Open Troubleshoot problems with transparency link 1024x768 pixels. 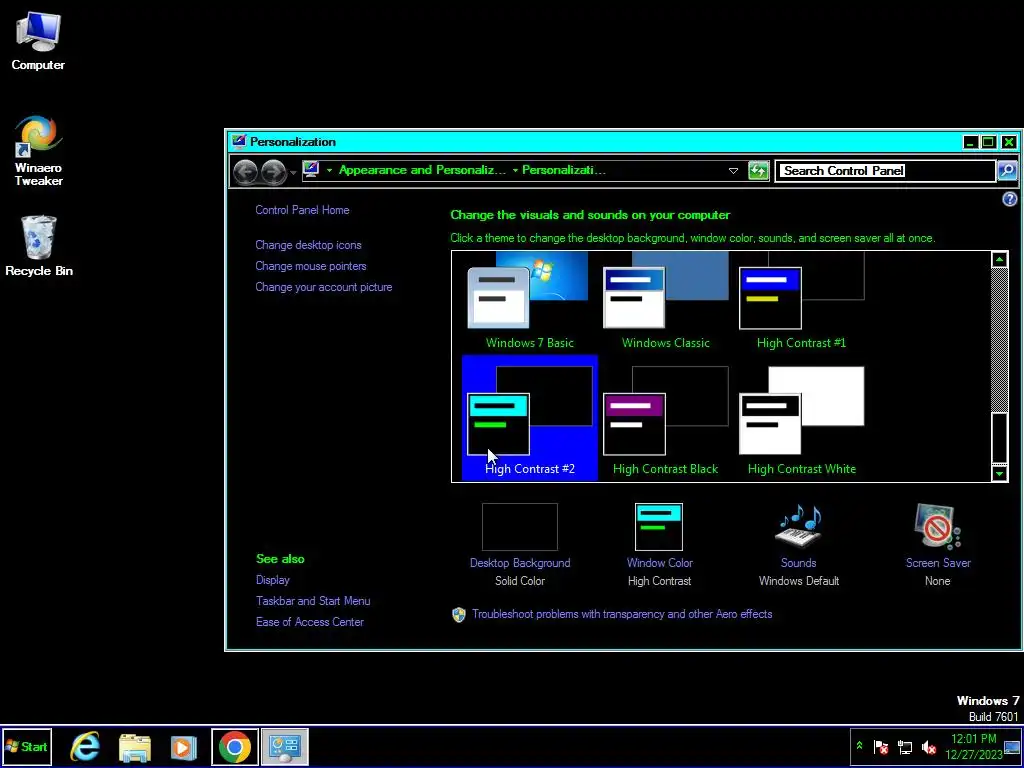tap(622, 614)
